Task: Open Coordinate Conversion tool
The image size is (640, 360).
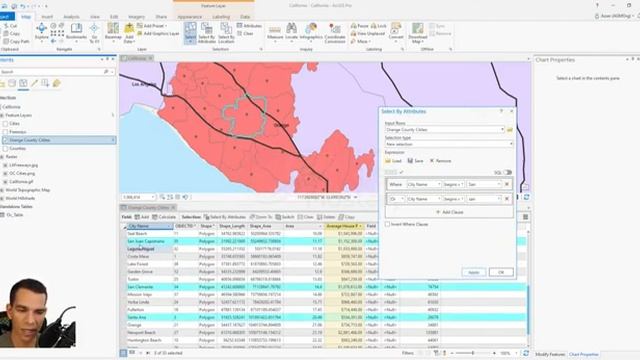Action: pyautogui.click(x=335, y=33)
